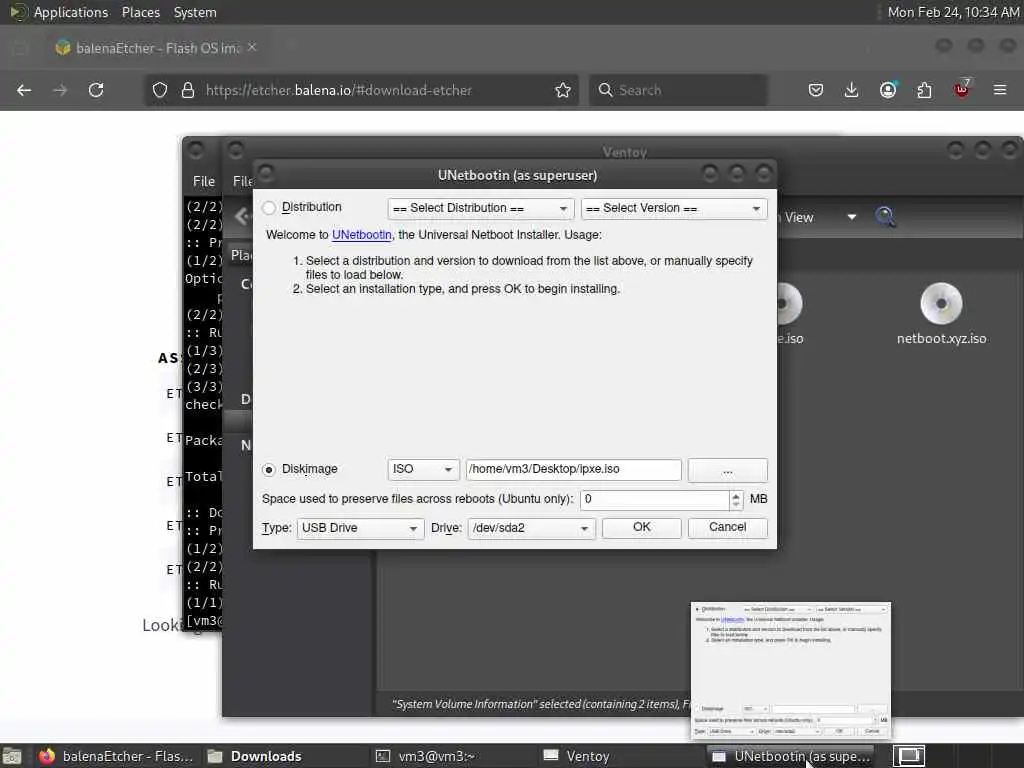1024x768 pixels.
Task: Click the Applications menu logo icon
Action: click(18, 12)
